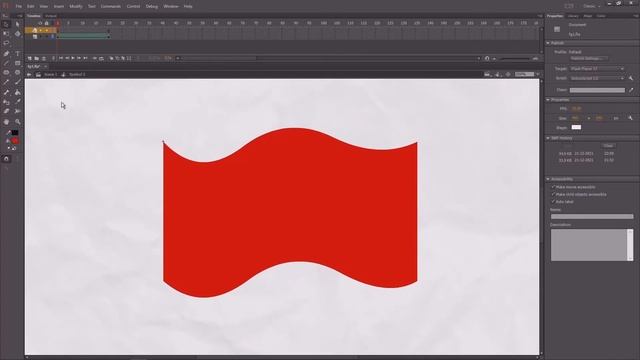Image resolution: width=640 pixels, height=360 pixels.
Task: Toggle Snap to Objects magnet in toolbar
Action: tap(6, 159)
